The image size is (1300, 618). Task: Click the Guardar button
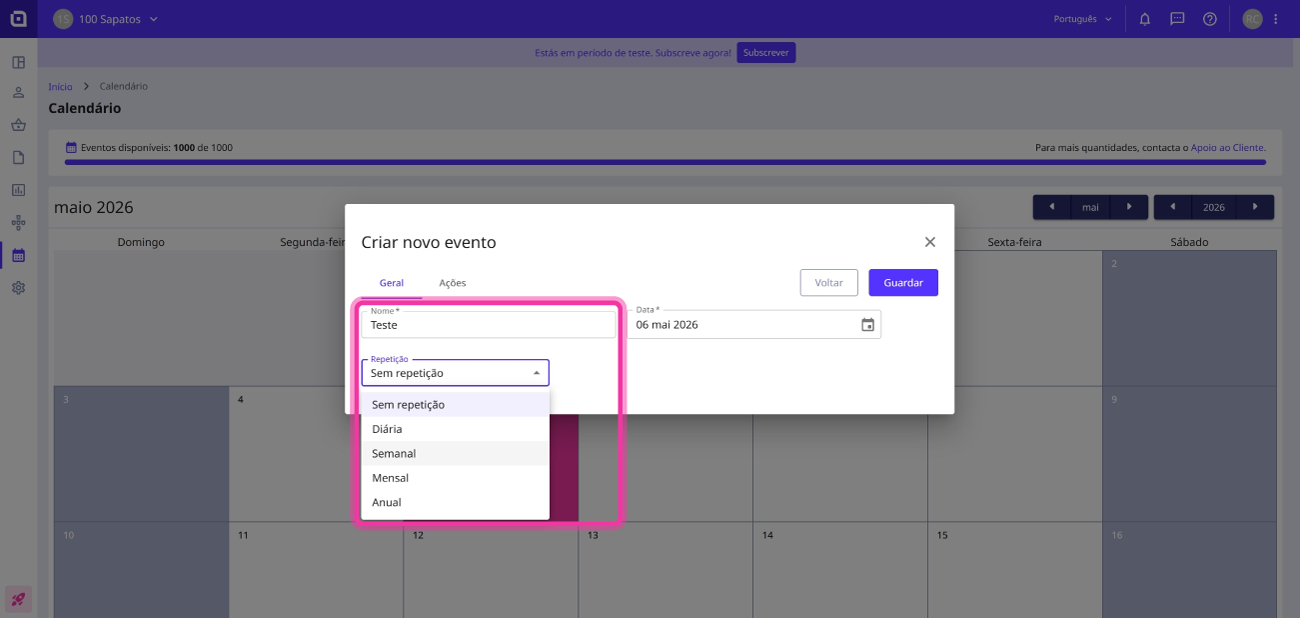(x=903, y=283)
